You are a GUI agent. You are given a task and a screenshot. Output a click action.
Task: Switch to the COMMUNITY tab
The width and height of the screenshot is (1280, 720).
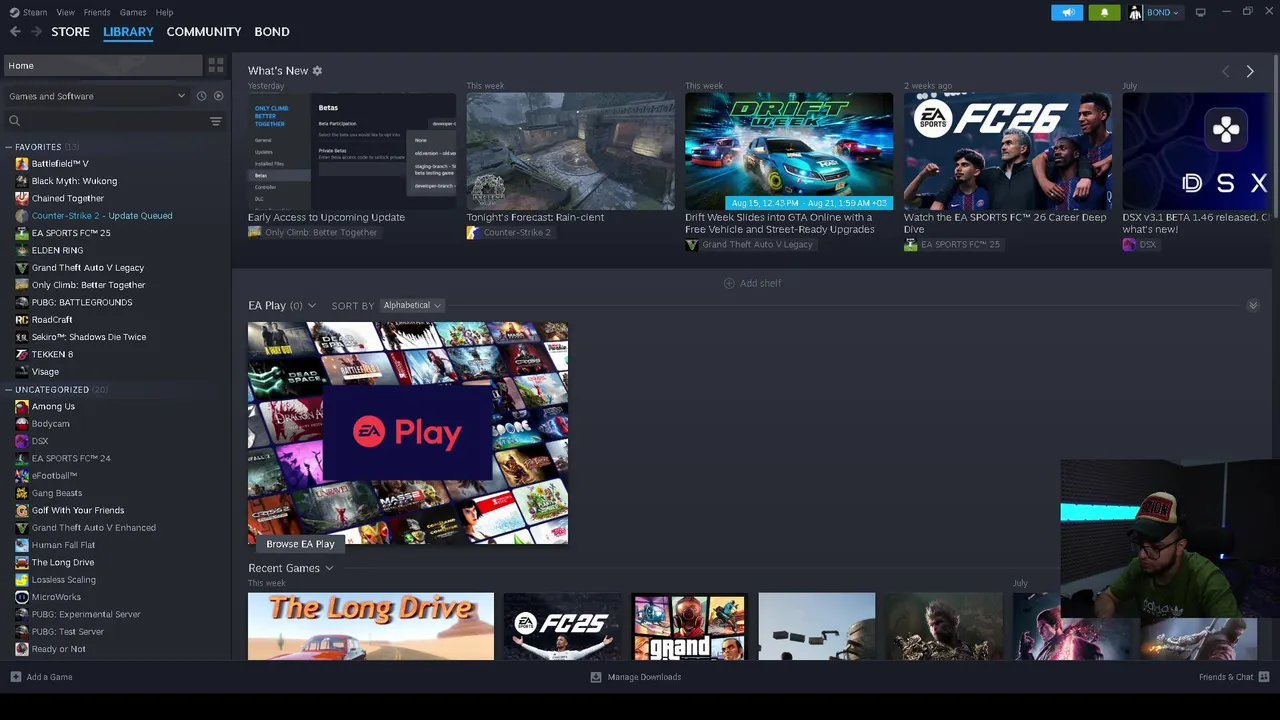pos(204,32)
